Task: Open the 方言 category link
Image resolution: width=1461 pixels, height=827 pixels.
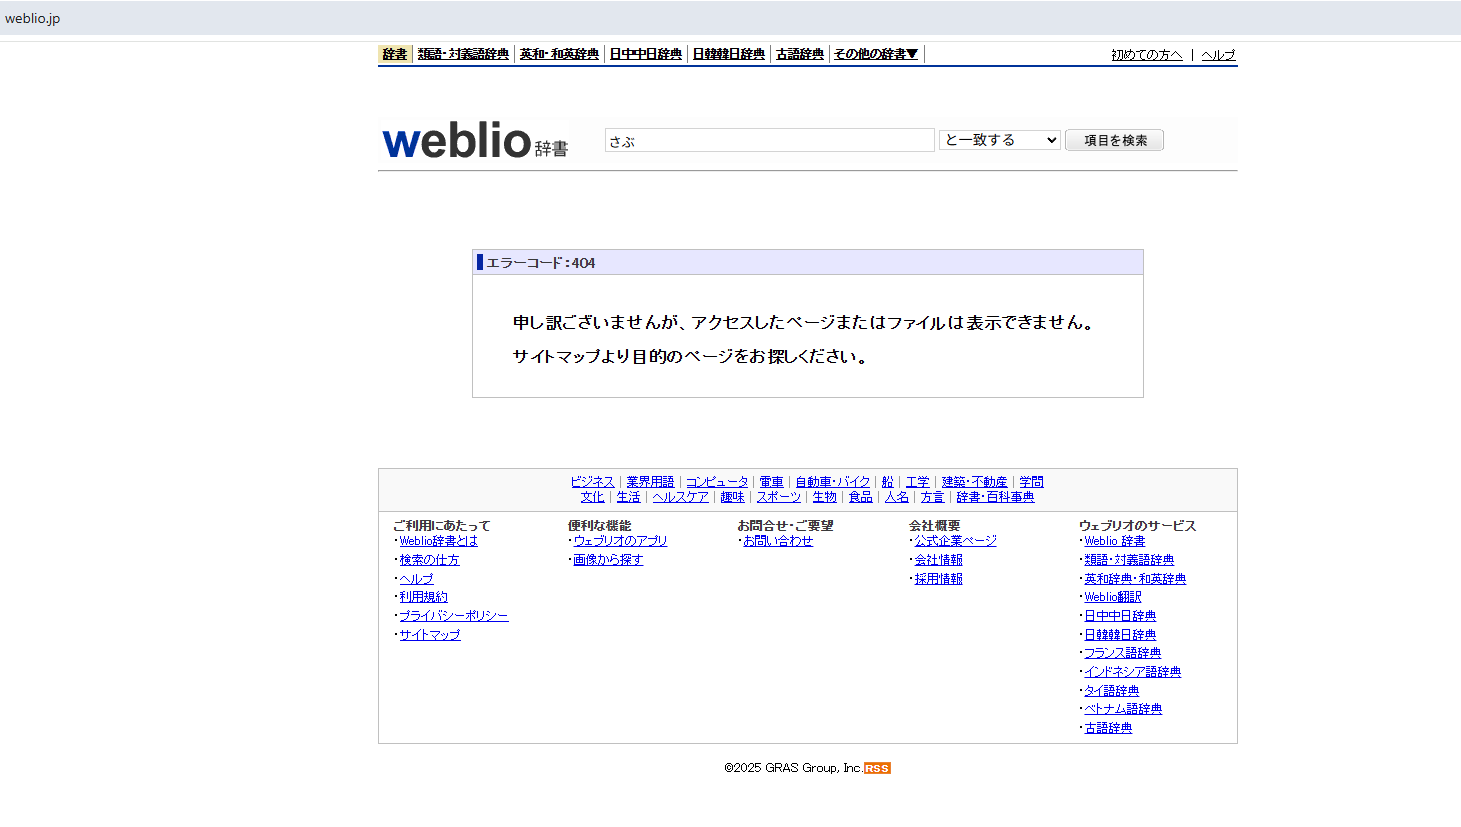Action: 933,497
